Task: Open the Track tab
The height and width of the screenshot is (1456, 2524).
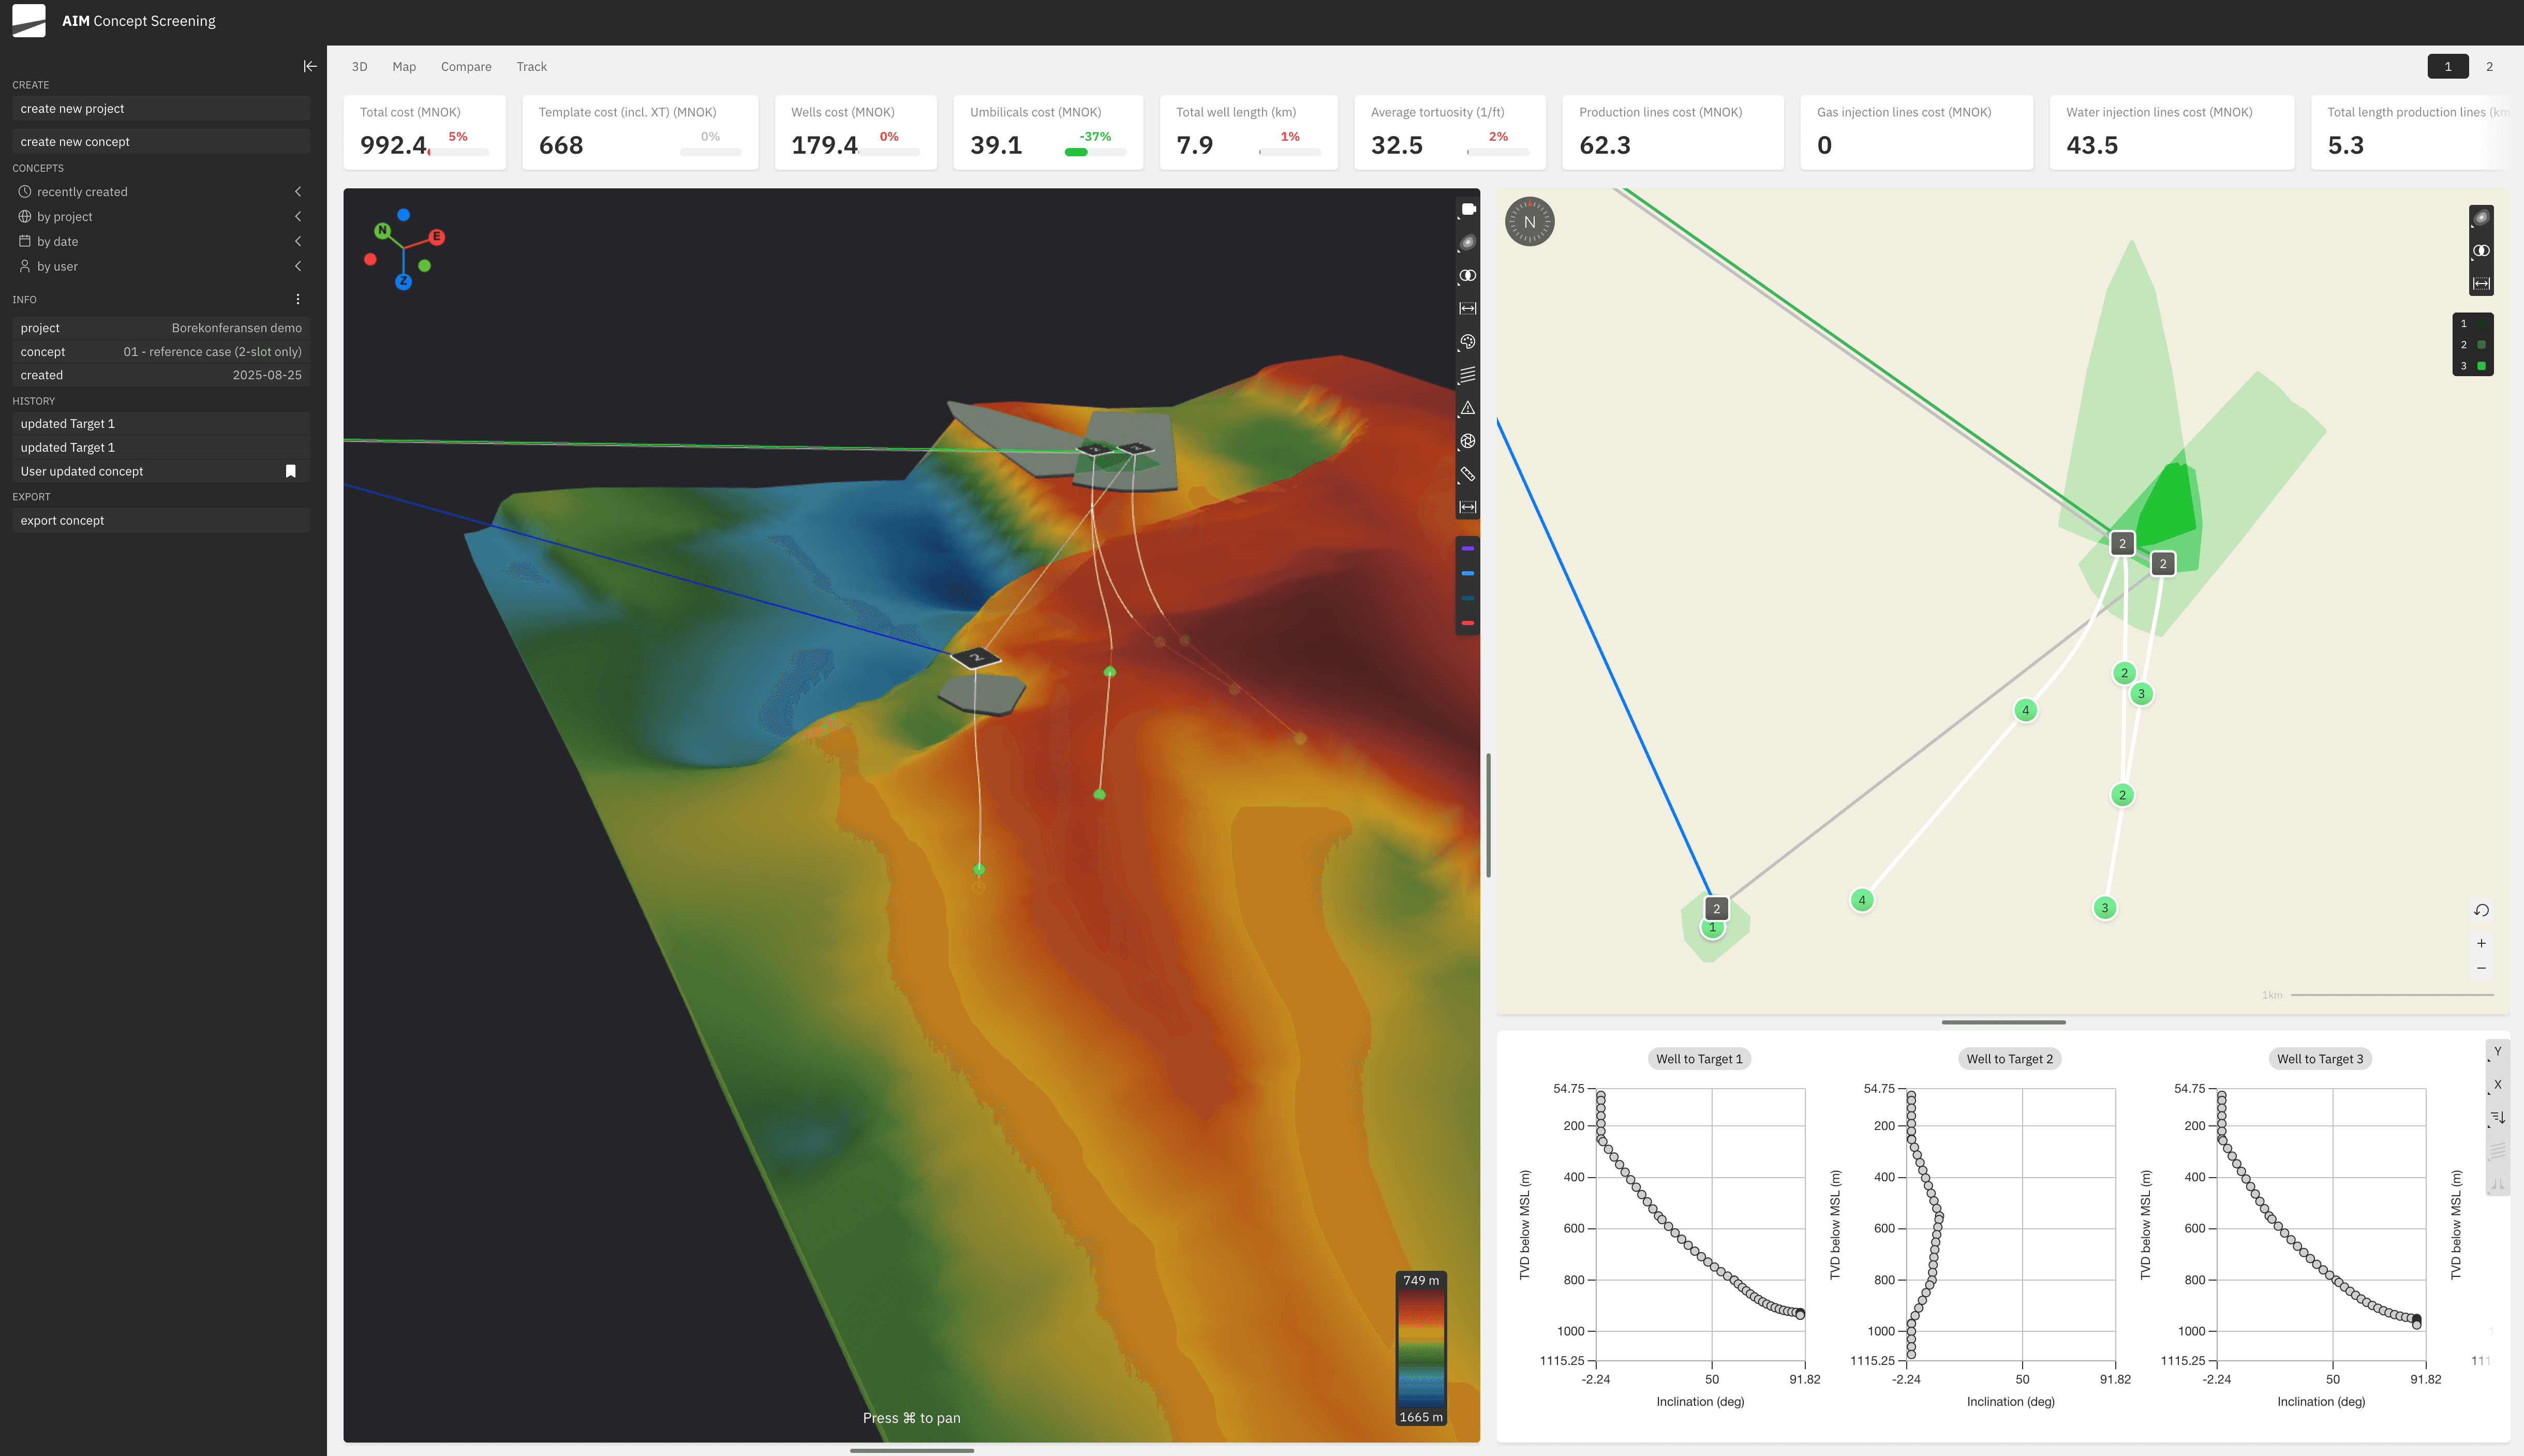Action: point(531,67)
